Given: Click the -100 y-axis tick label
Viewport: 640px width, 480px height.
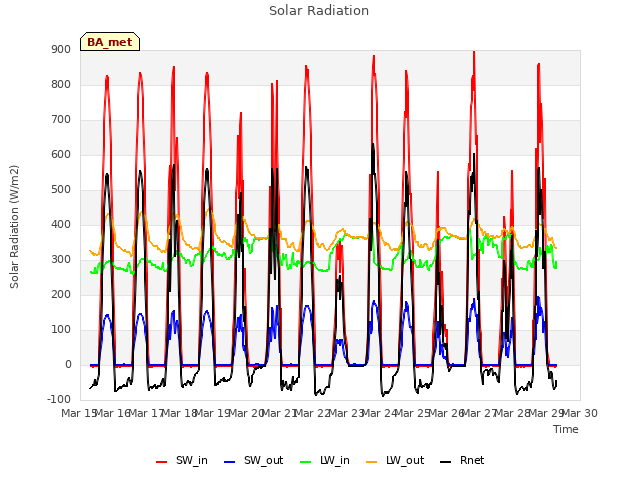Looking at the screenshot, I should tap(59, 399).
